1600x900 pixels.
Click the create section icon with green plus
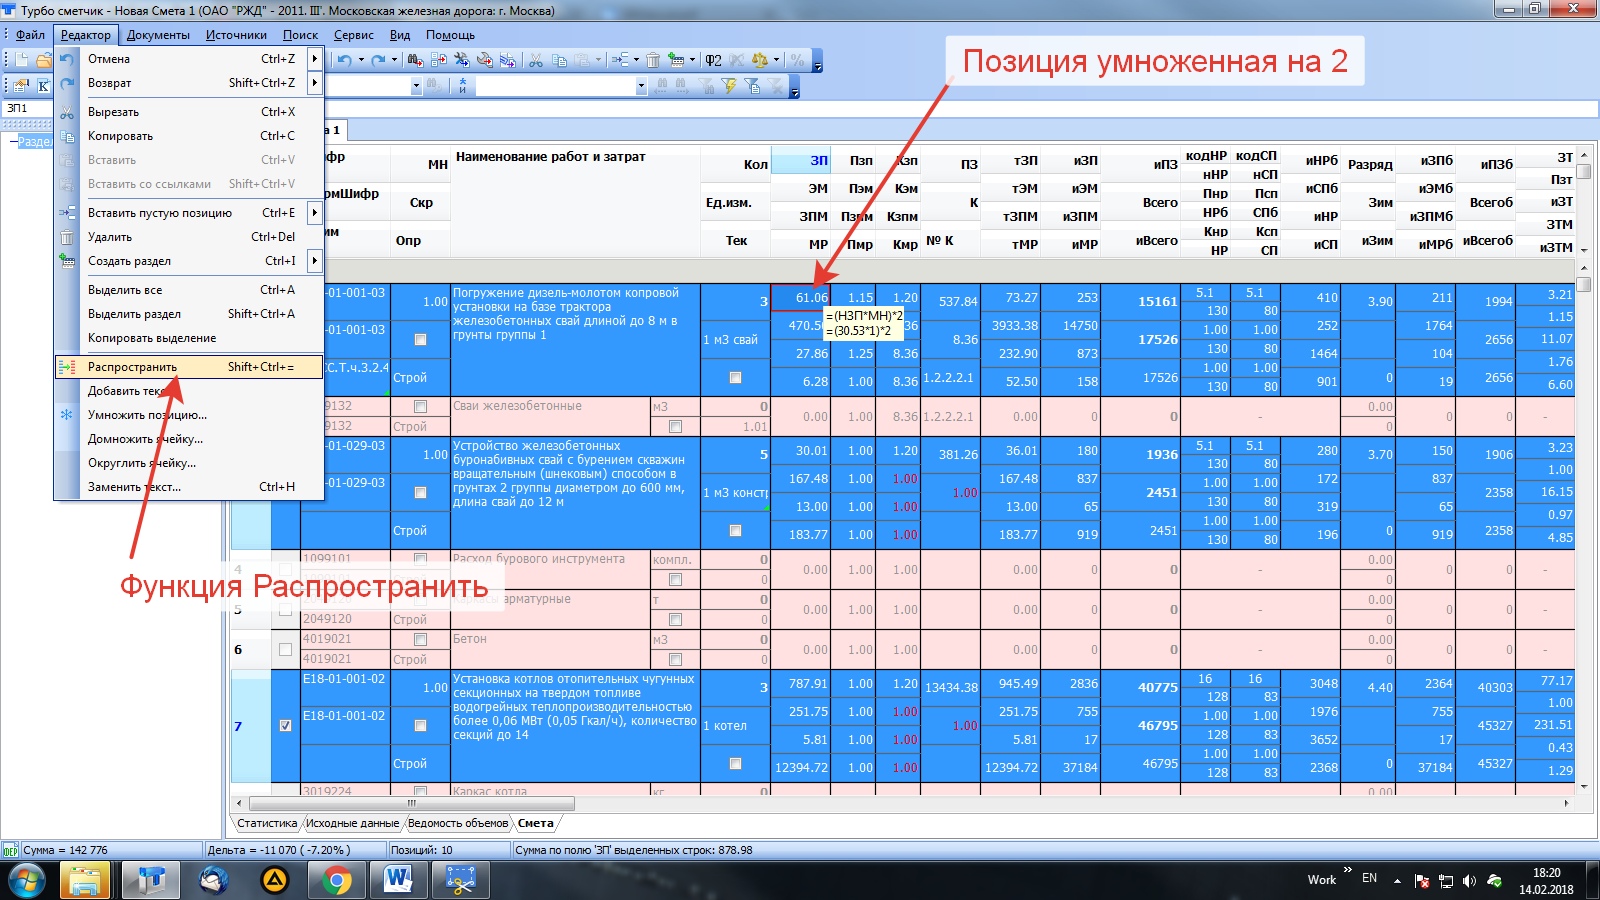click(677, 60)
